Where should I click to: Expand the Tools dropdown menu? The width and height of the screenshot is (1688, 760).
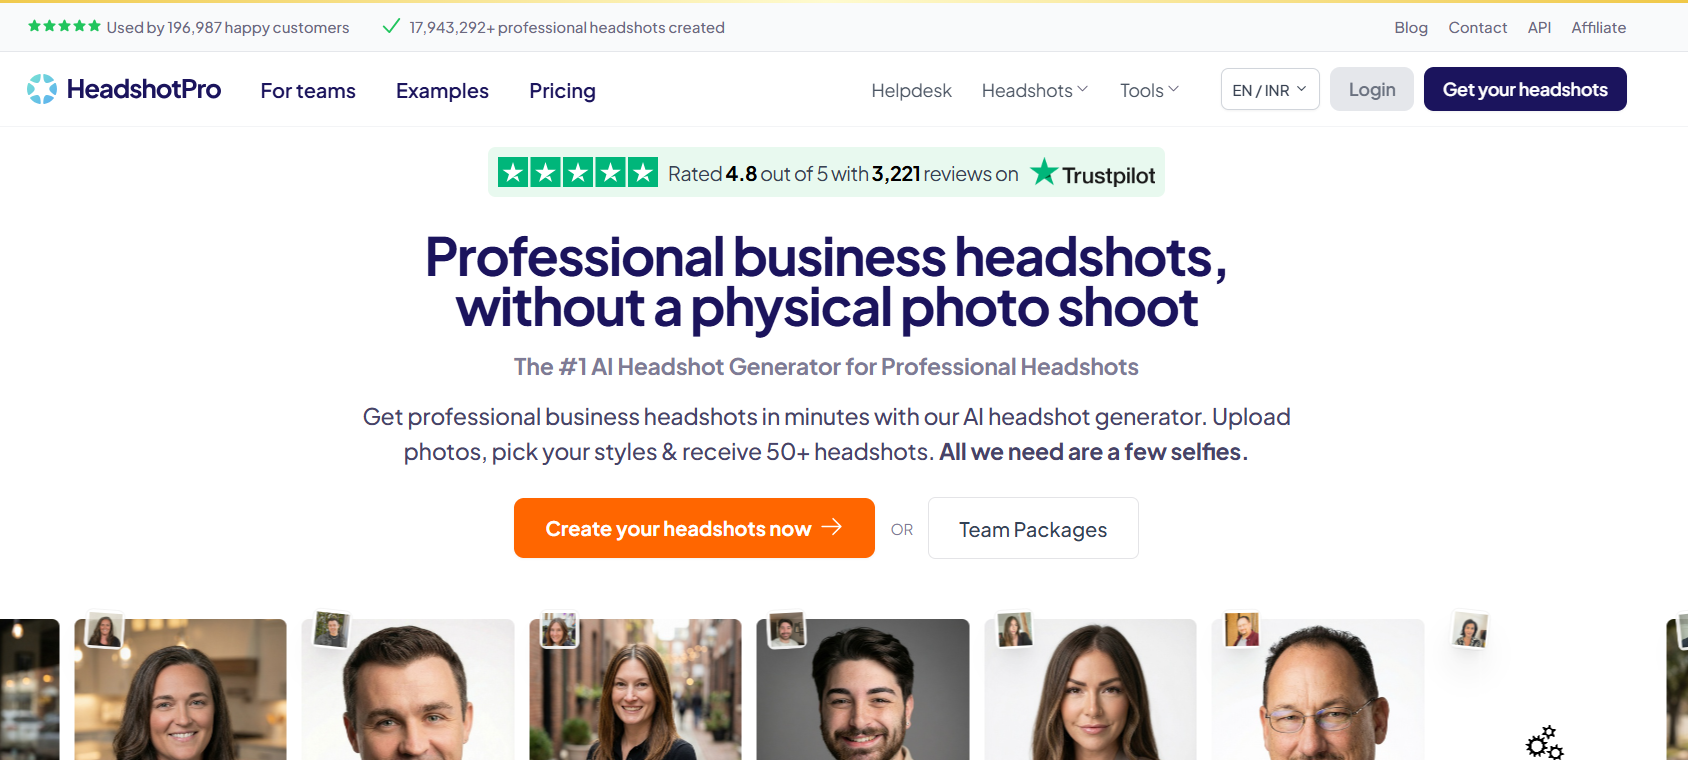point(1149,91)
